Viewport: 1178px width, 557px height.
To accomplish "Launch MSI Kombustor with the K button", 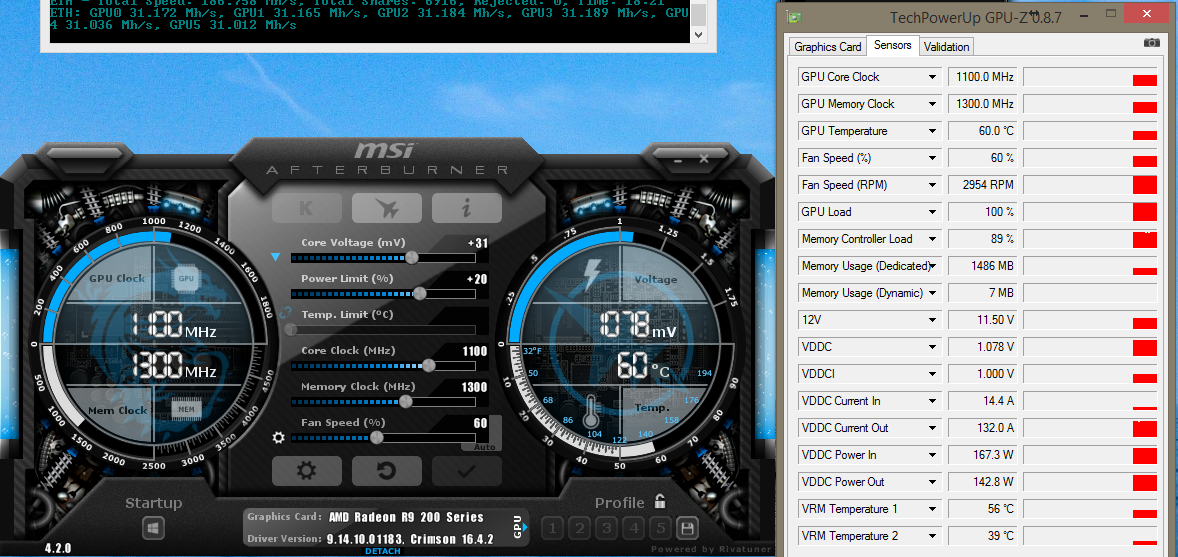I will click(x=306, y=208).
